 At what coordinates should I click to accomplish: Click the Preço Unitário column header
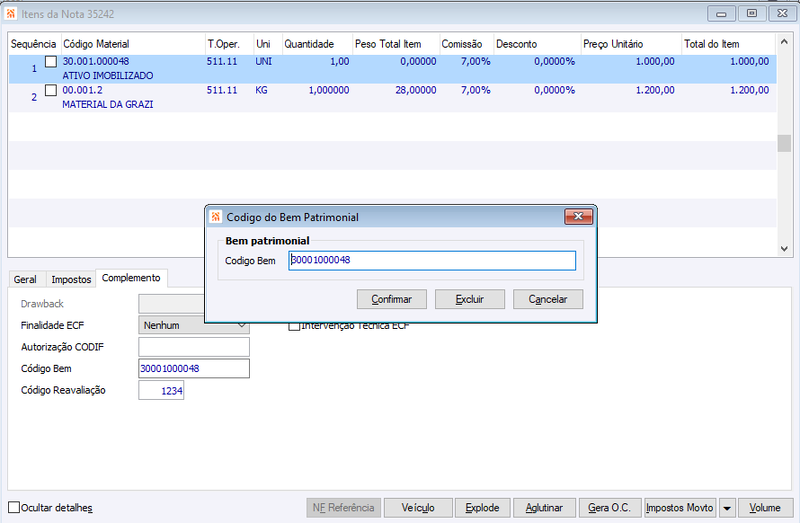click(x=631, y=44)
